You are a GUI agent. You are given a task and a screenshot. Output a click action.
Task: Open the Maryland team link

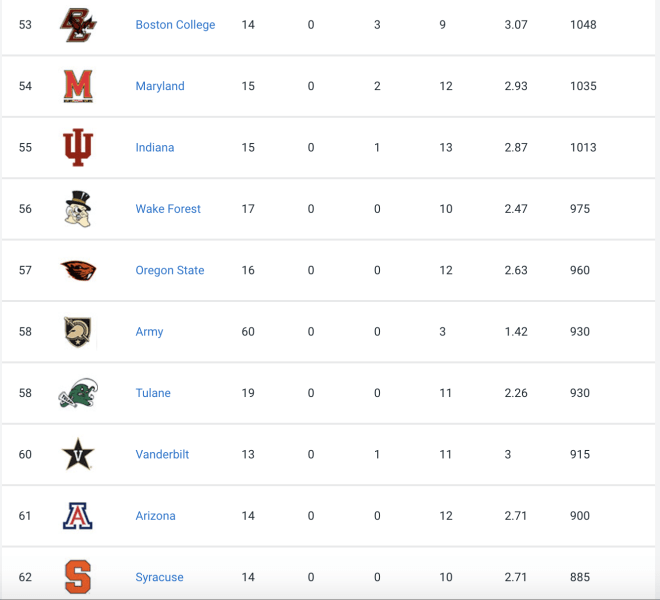(x=160, y=86)
